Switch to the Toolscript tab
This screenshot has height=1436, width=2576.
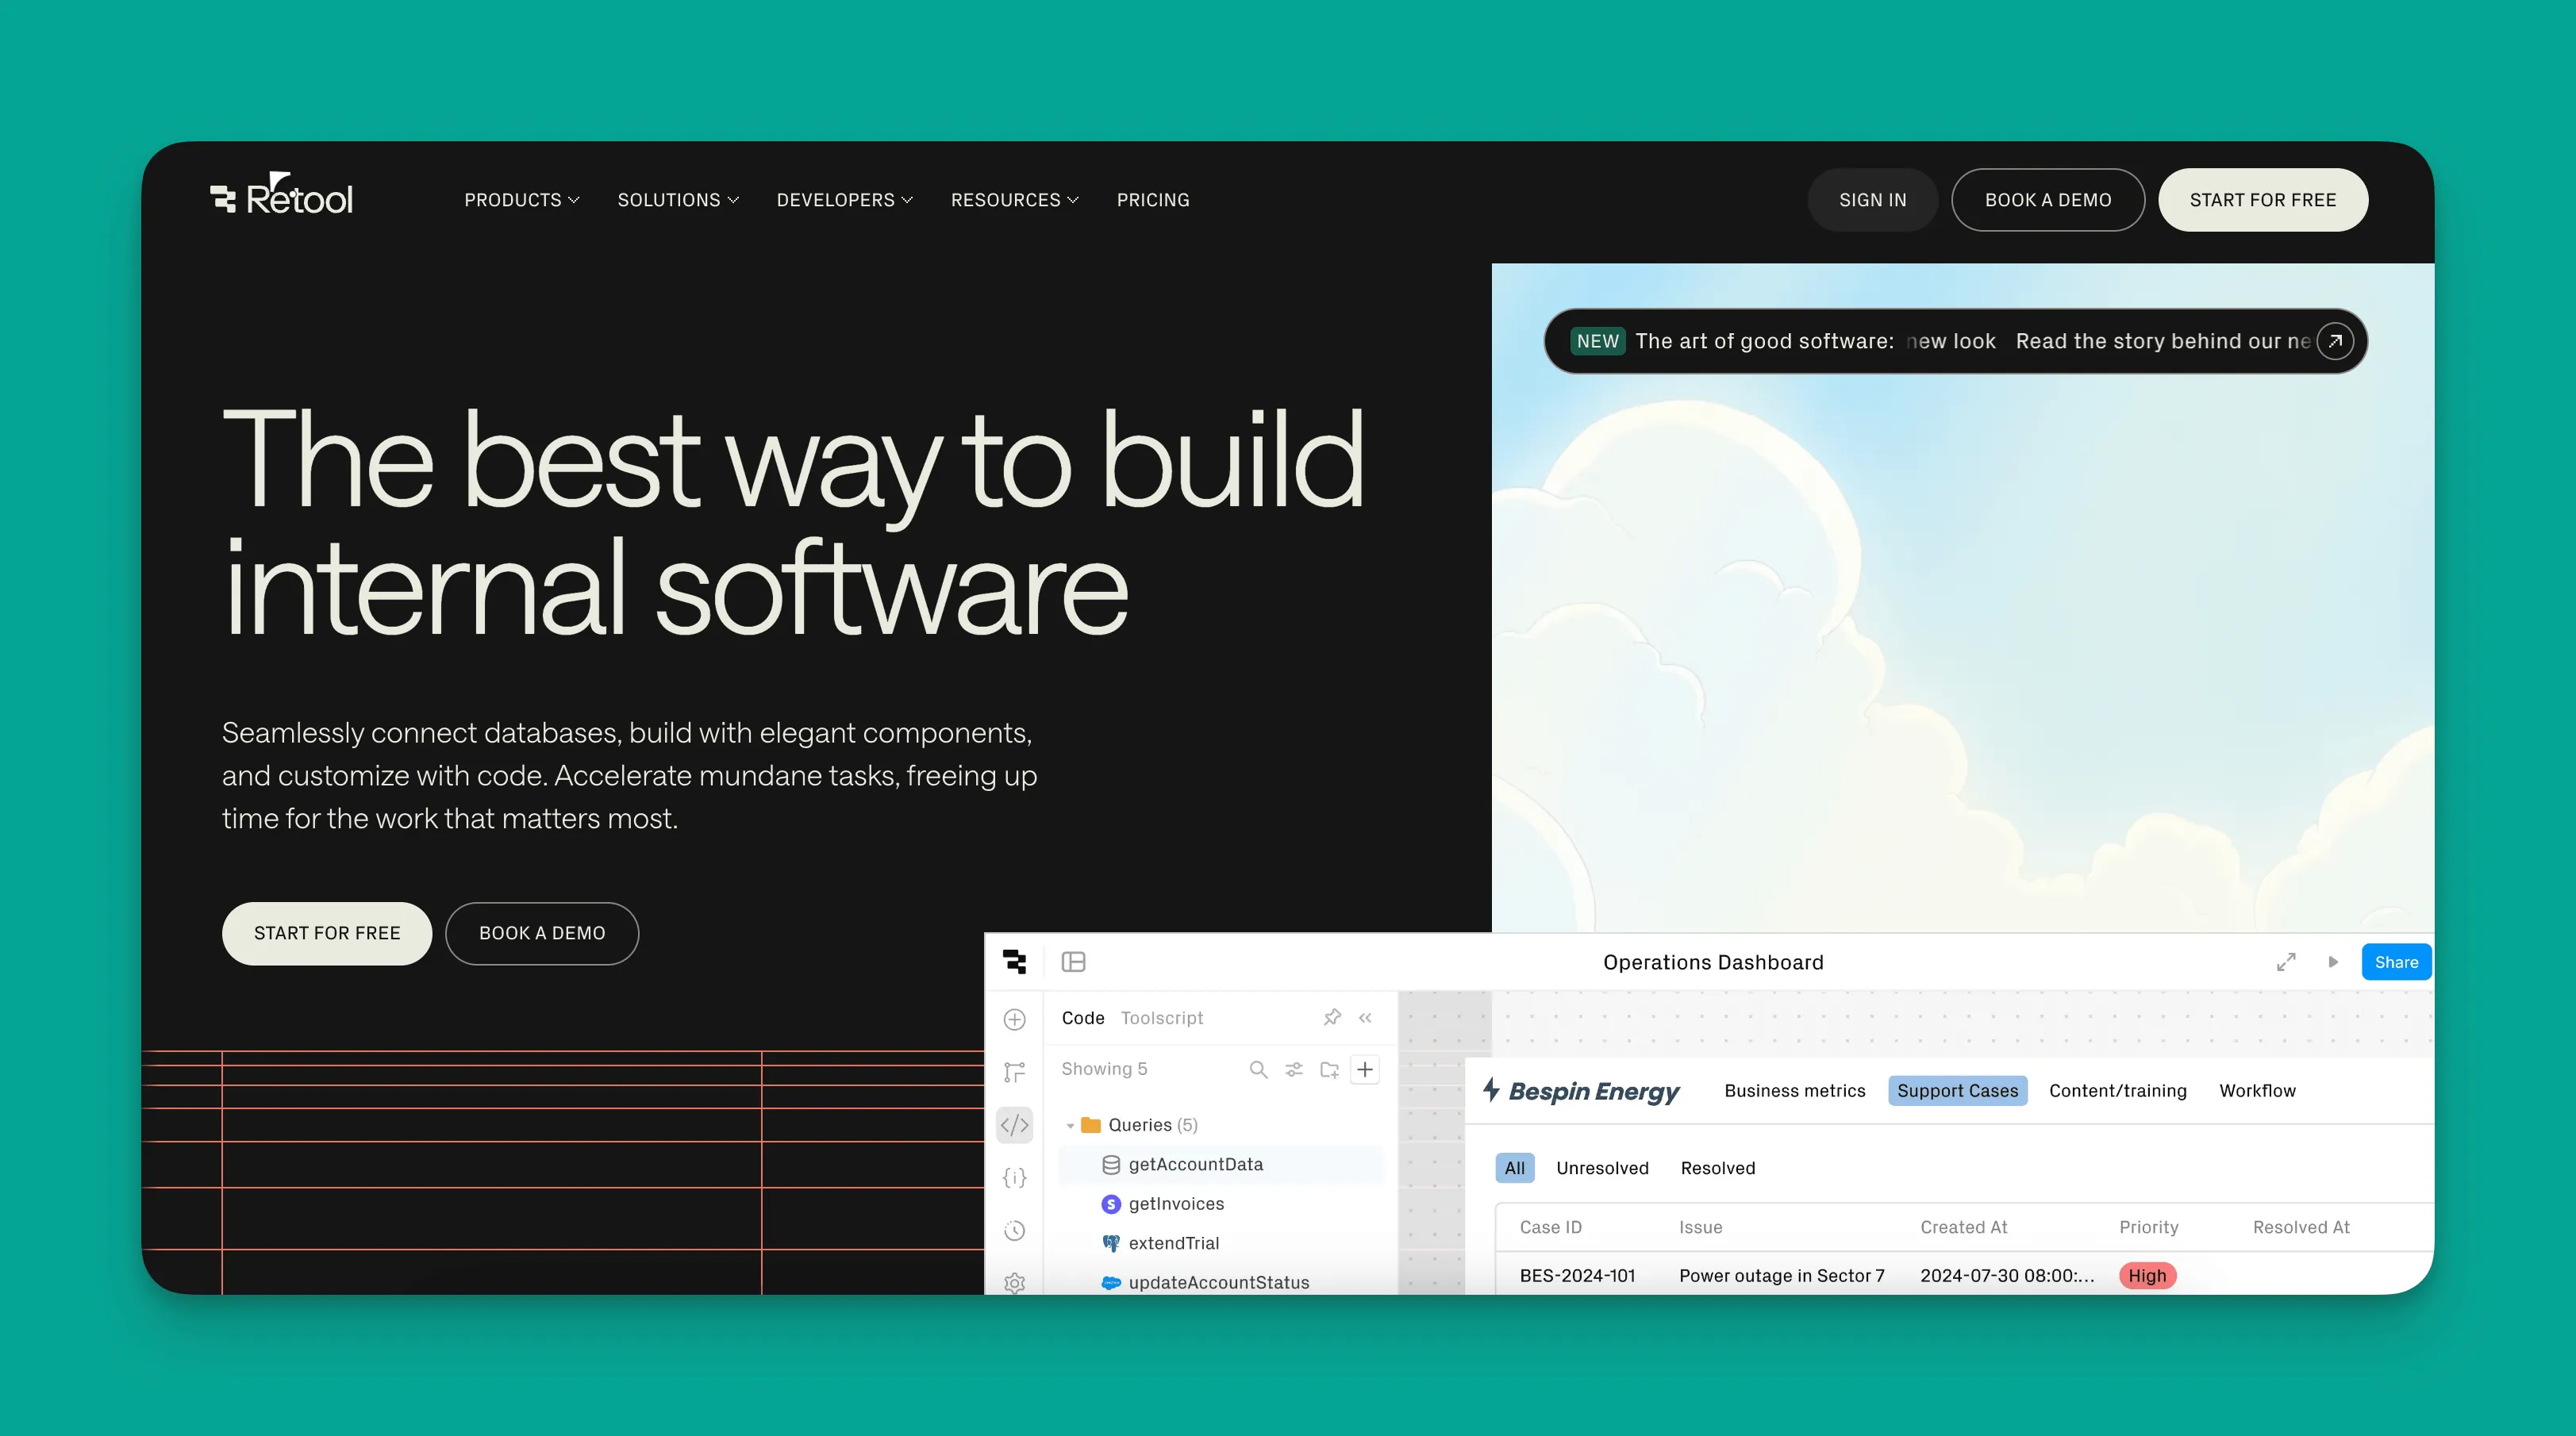[1161, 1017]
